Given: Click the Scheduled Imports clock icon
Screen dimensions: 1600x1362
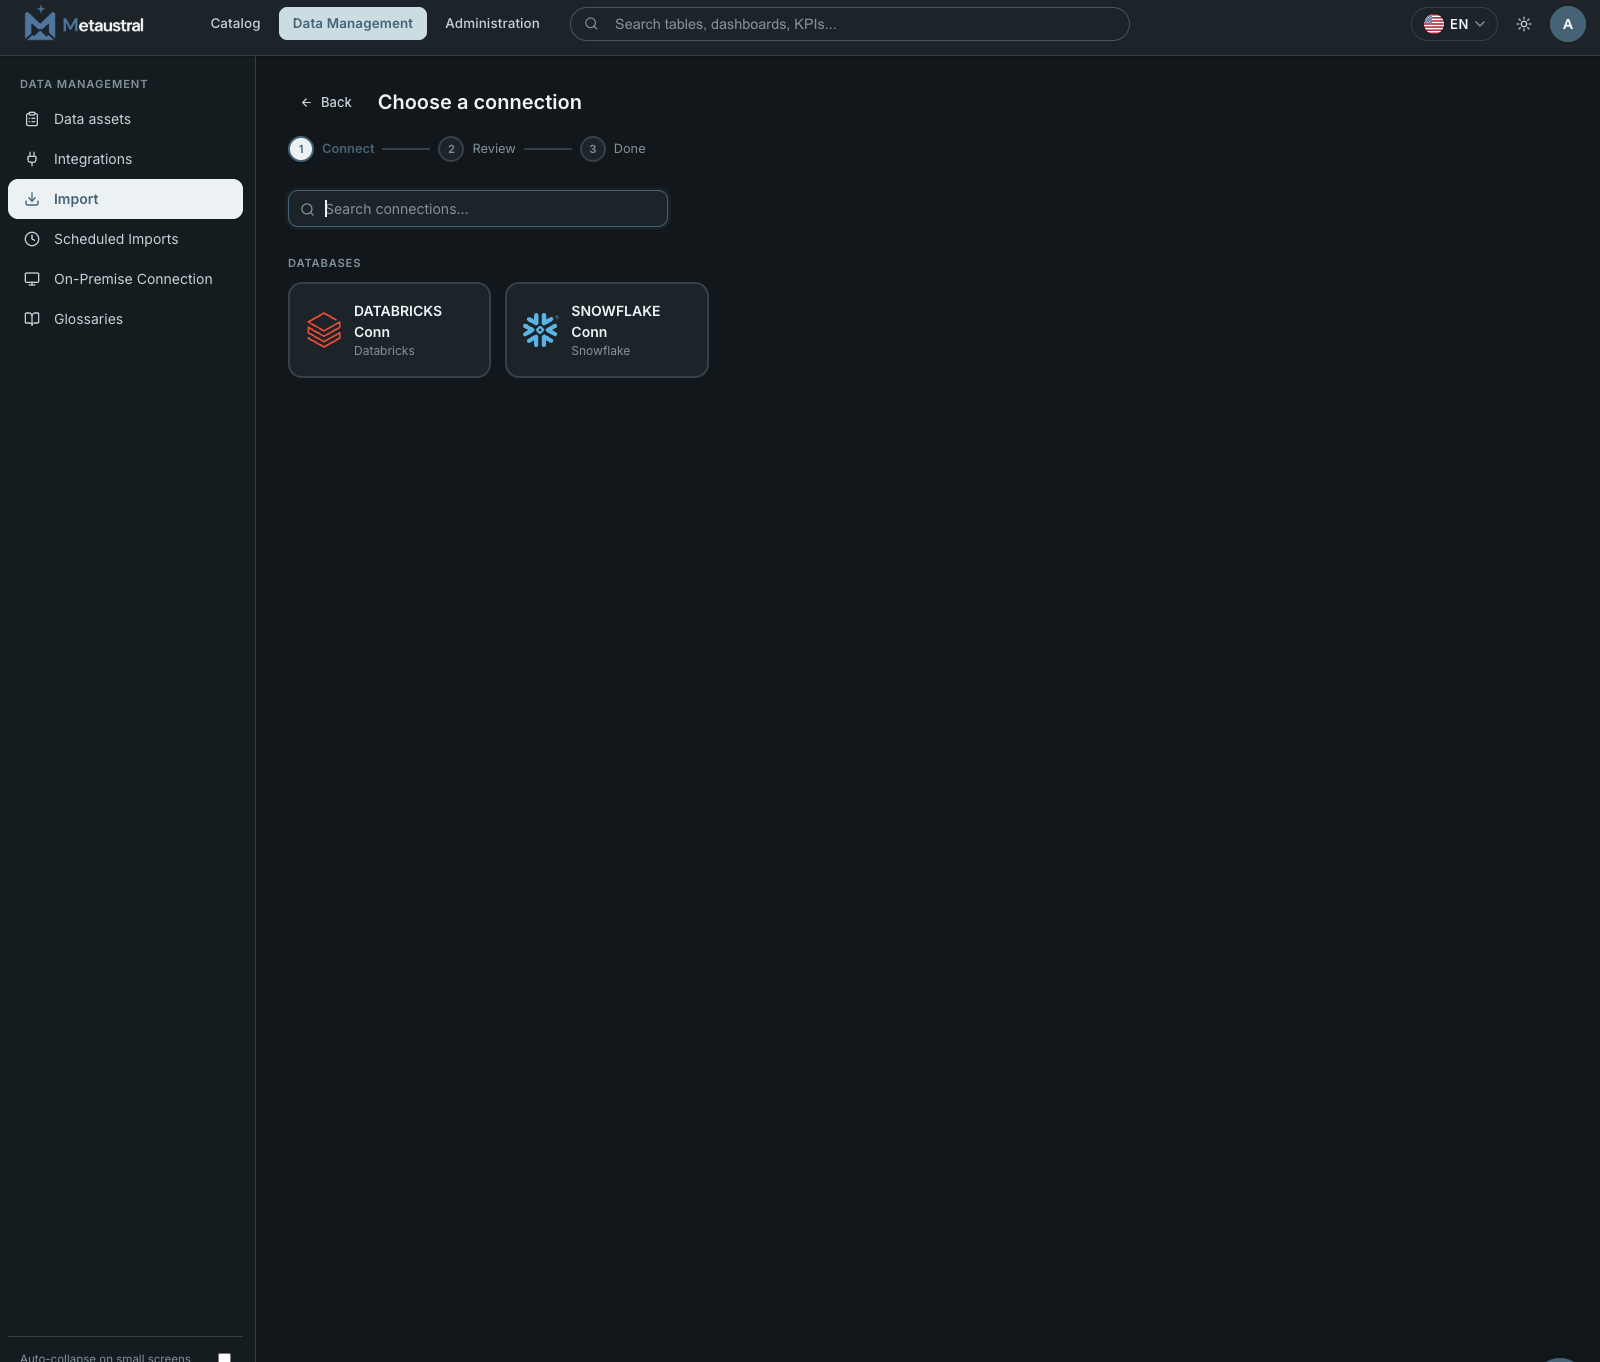Looking at the screenshot, I should tap(32, 239).
